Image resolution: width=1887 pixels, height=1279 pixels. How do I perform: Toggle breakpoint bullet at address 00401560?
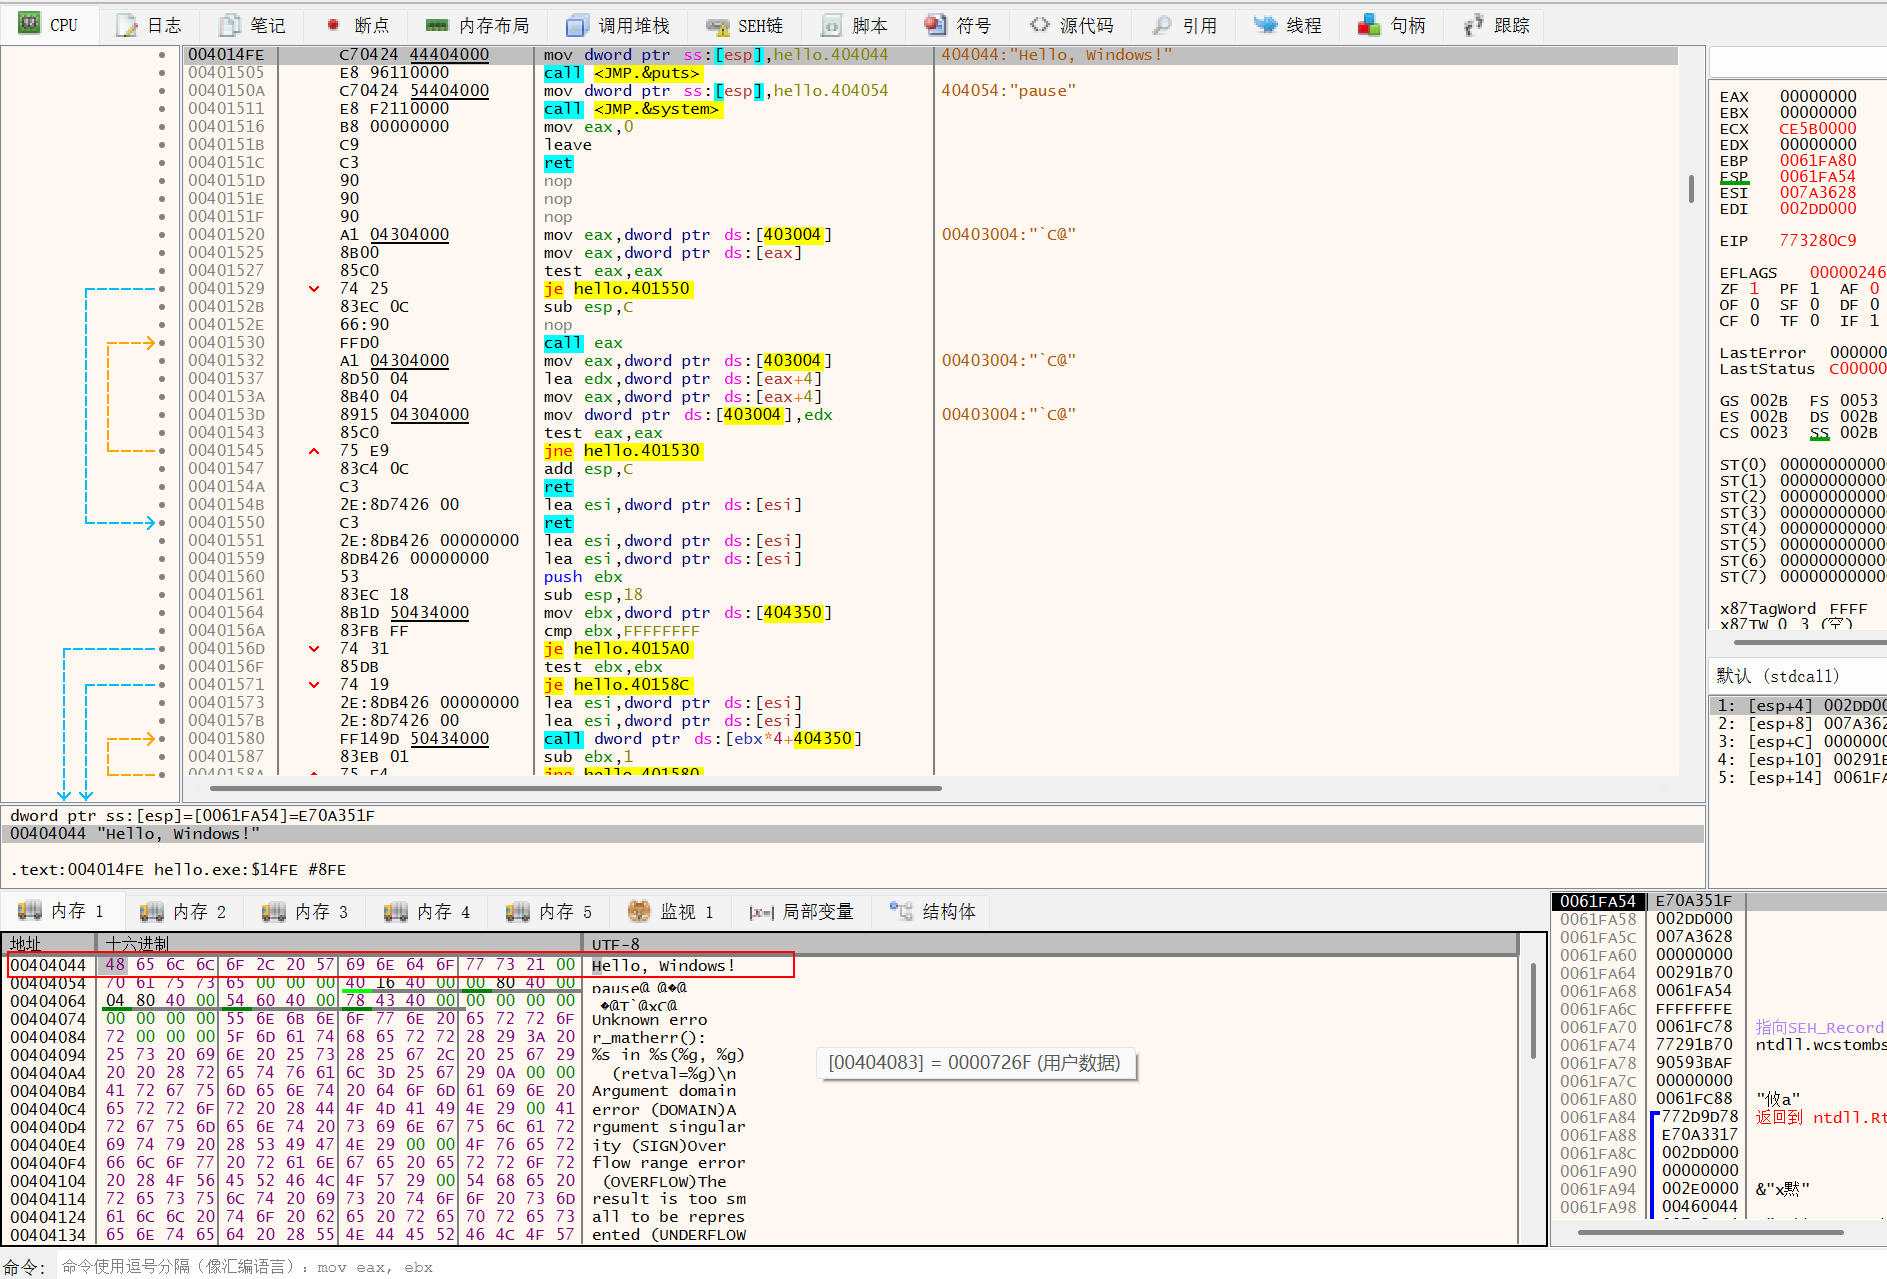point(162,577)
